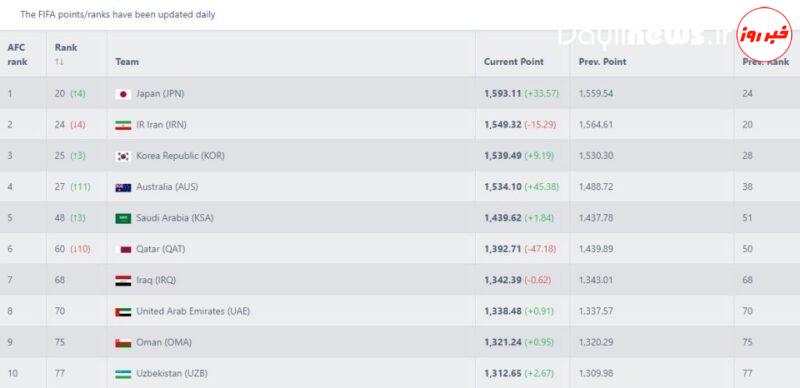Open the IR Iran (IRN) team link
Image resolution: width=800 pixels, height=388 pixels.
161,125
